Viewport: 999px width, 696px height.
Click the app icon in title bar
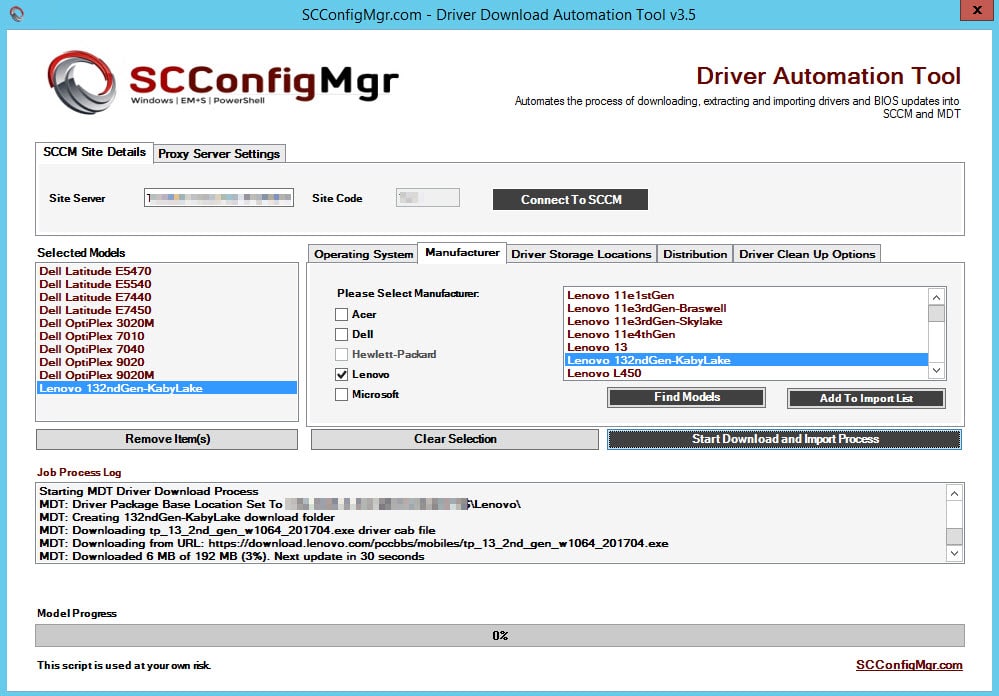(x=17, y=14)
